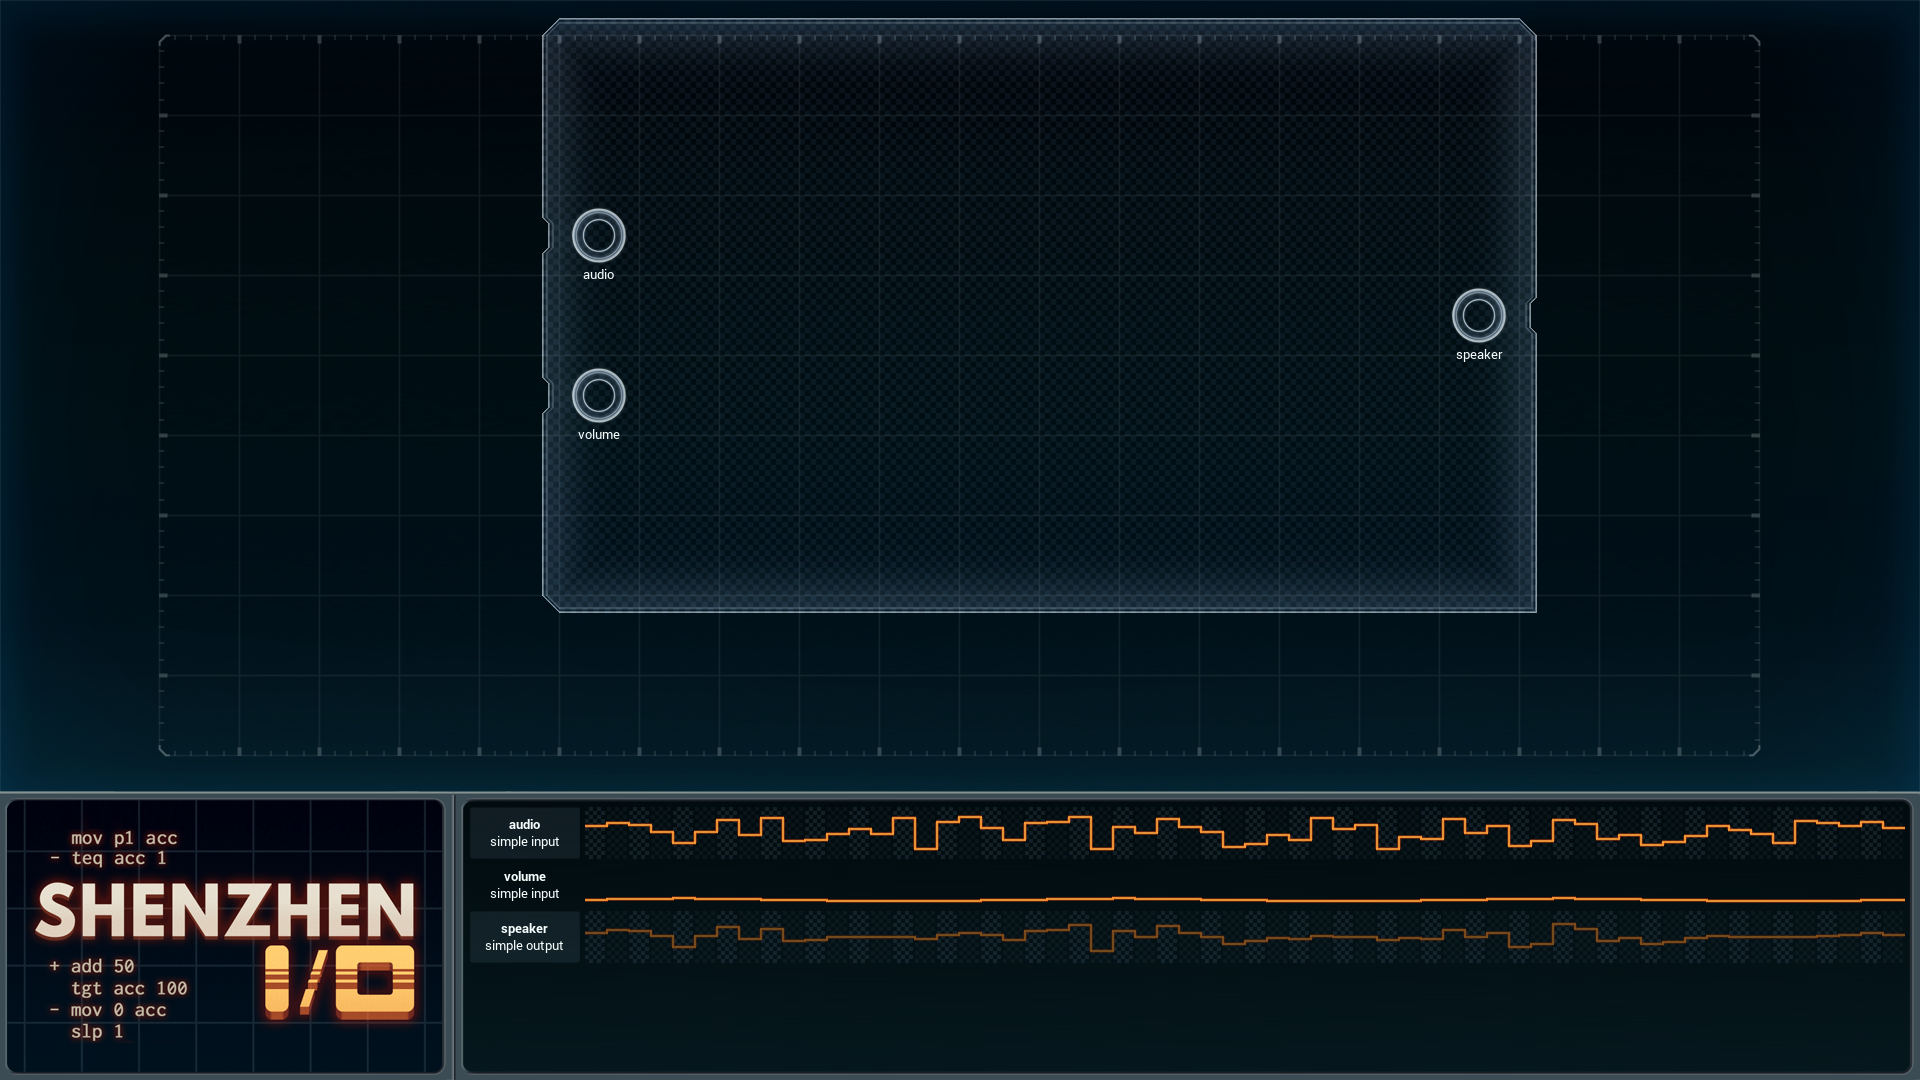1920x1080 pixels.
Task: Click the volume signal line
Action: click(1245, 899)
